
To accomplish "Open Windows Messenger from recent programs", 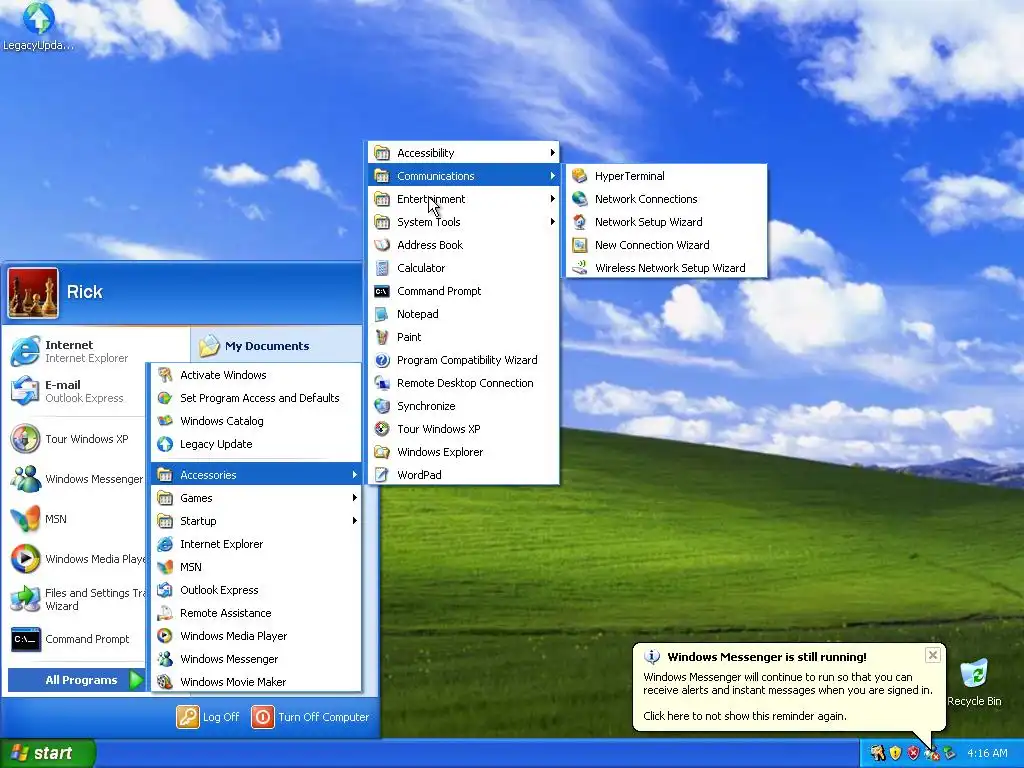I will [77, 479].
